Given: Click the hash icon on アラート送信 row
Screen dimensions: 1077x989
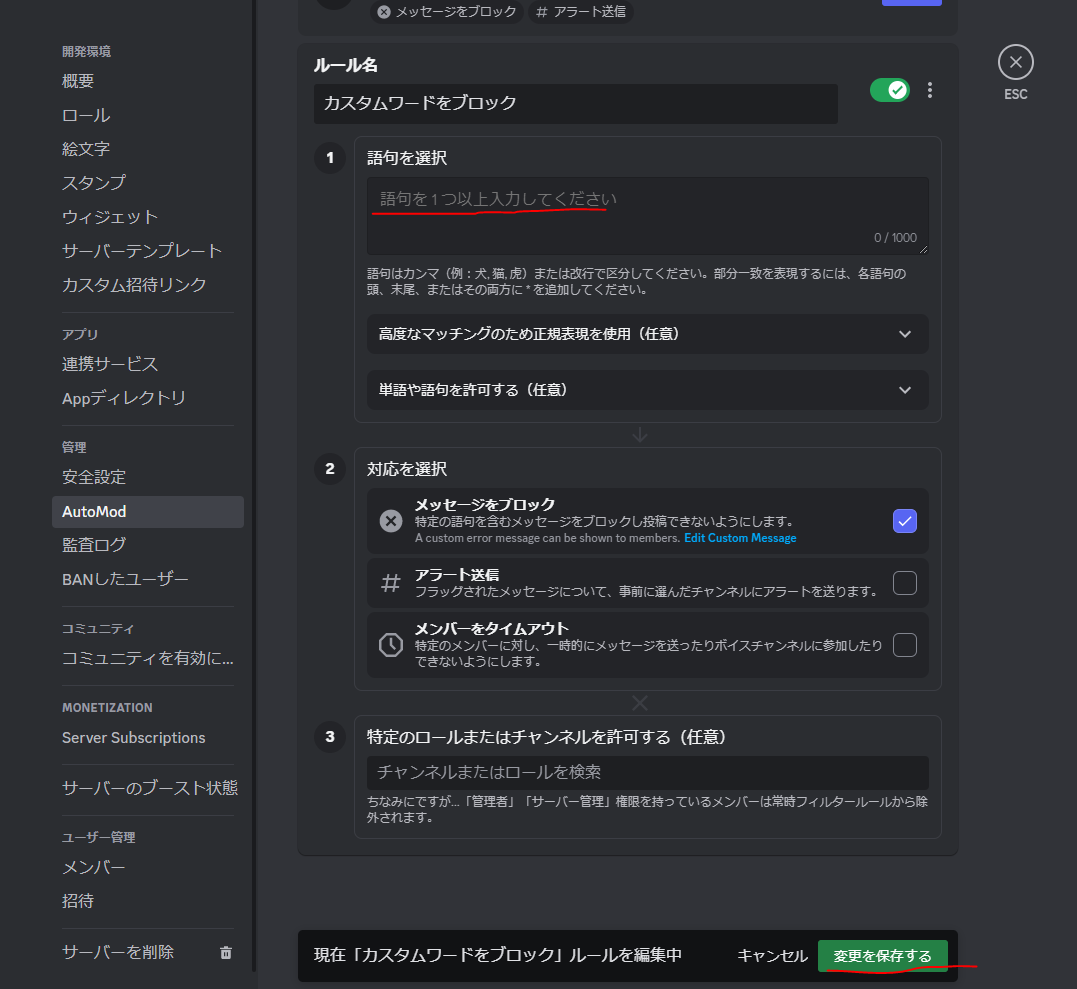Looking at the screenshot, I should (x=391, y=583).
